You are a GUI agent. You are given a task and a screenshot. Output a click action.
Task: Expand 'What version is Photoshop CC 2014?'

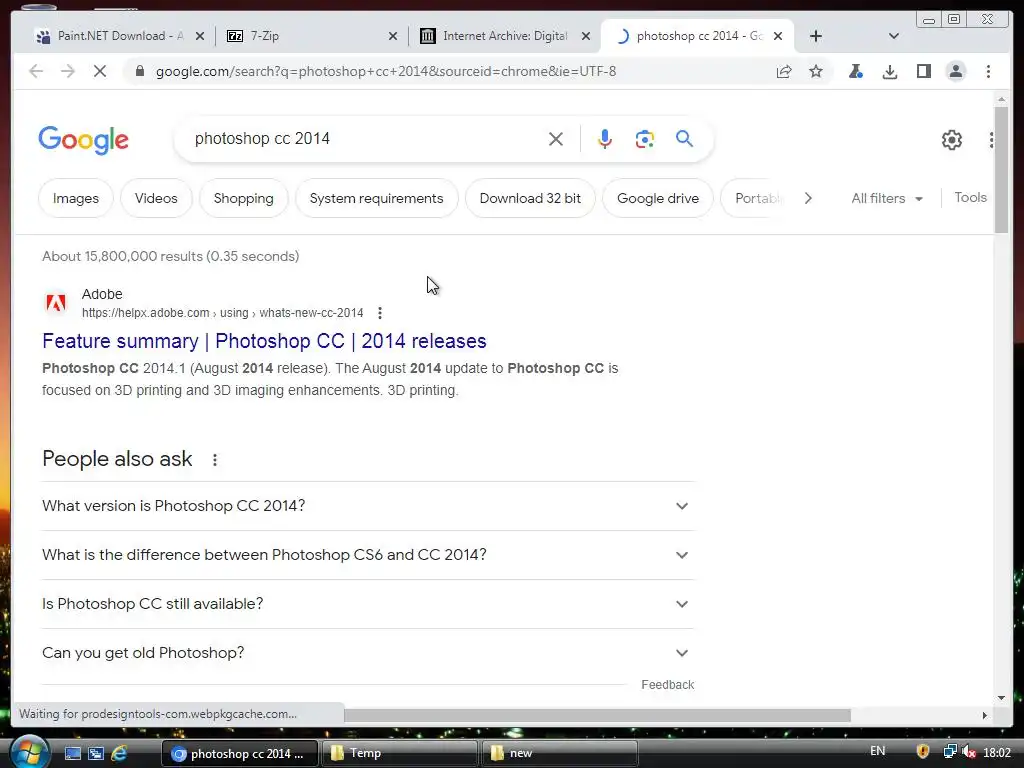pyautogui.click(x=368, y=506)
